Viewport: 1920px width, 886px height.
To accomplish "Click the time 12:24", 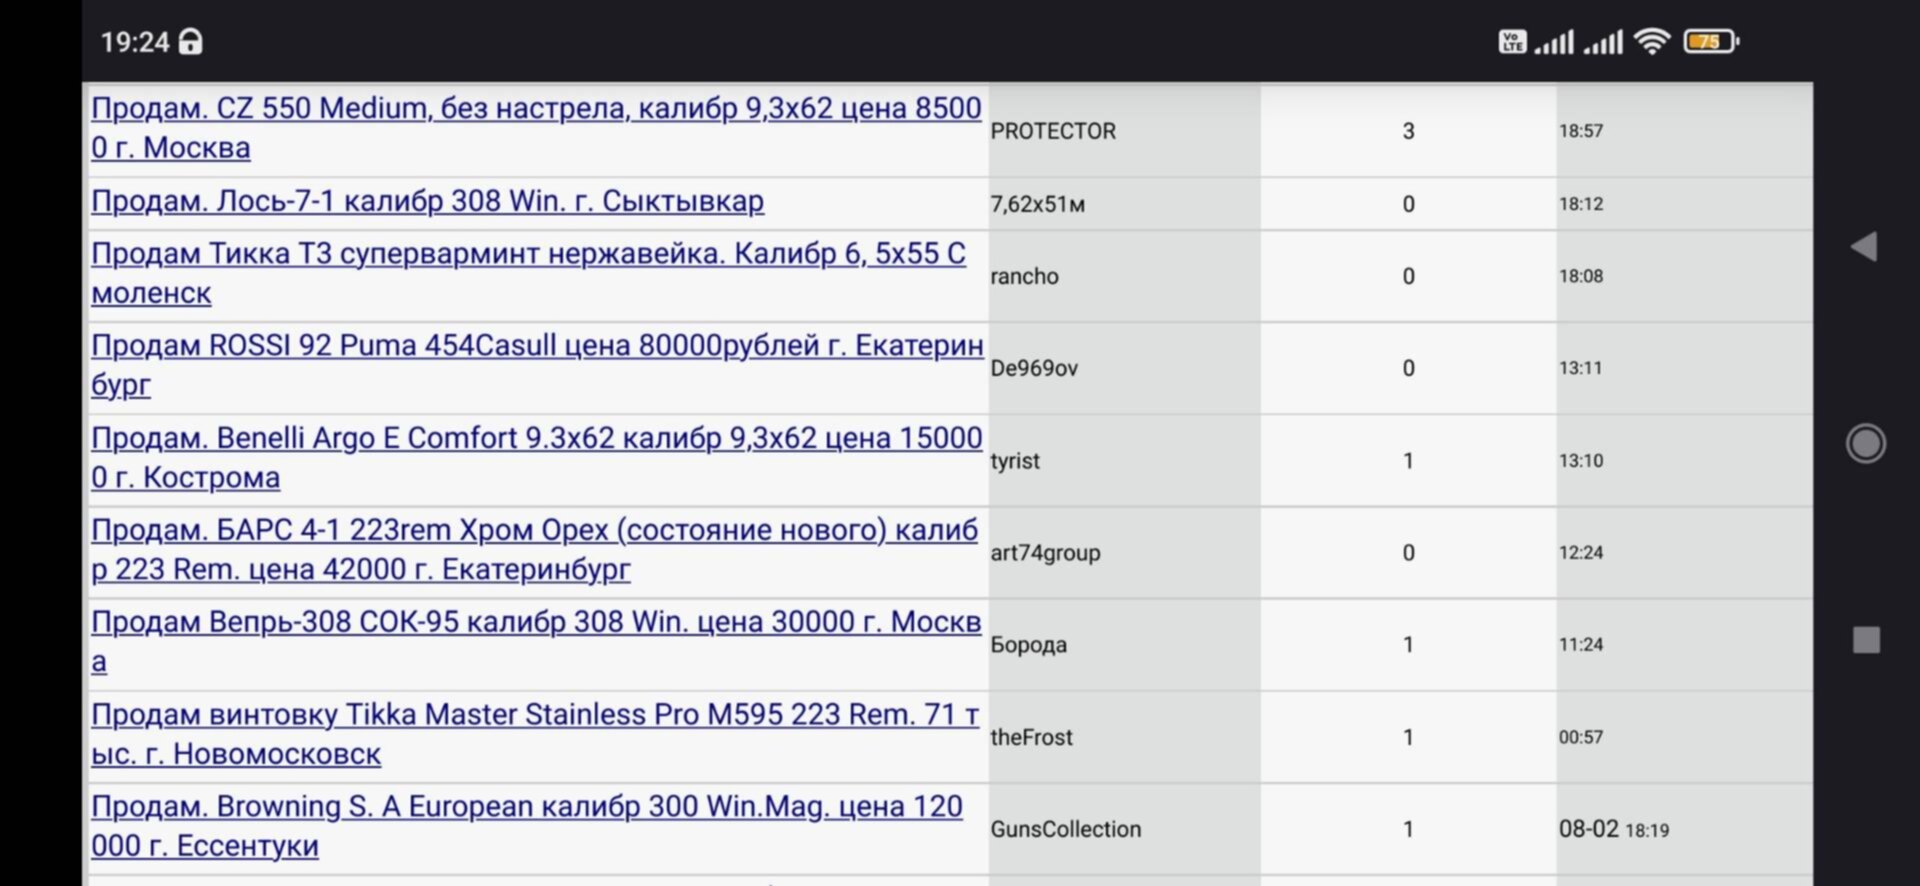I will 1581,553.
